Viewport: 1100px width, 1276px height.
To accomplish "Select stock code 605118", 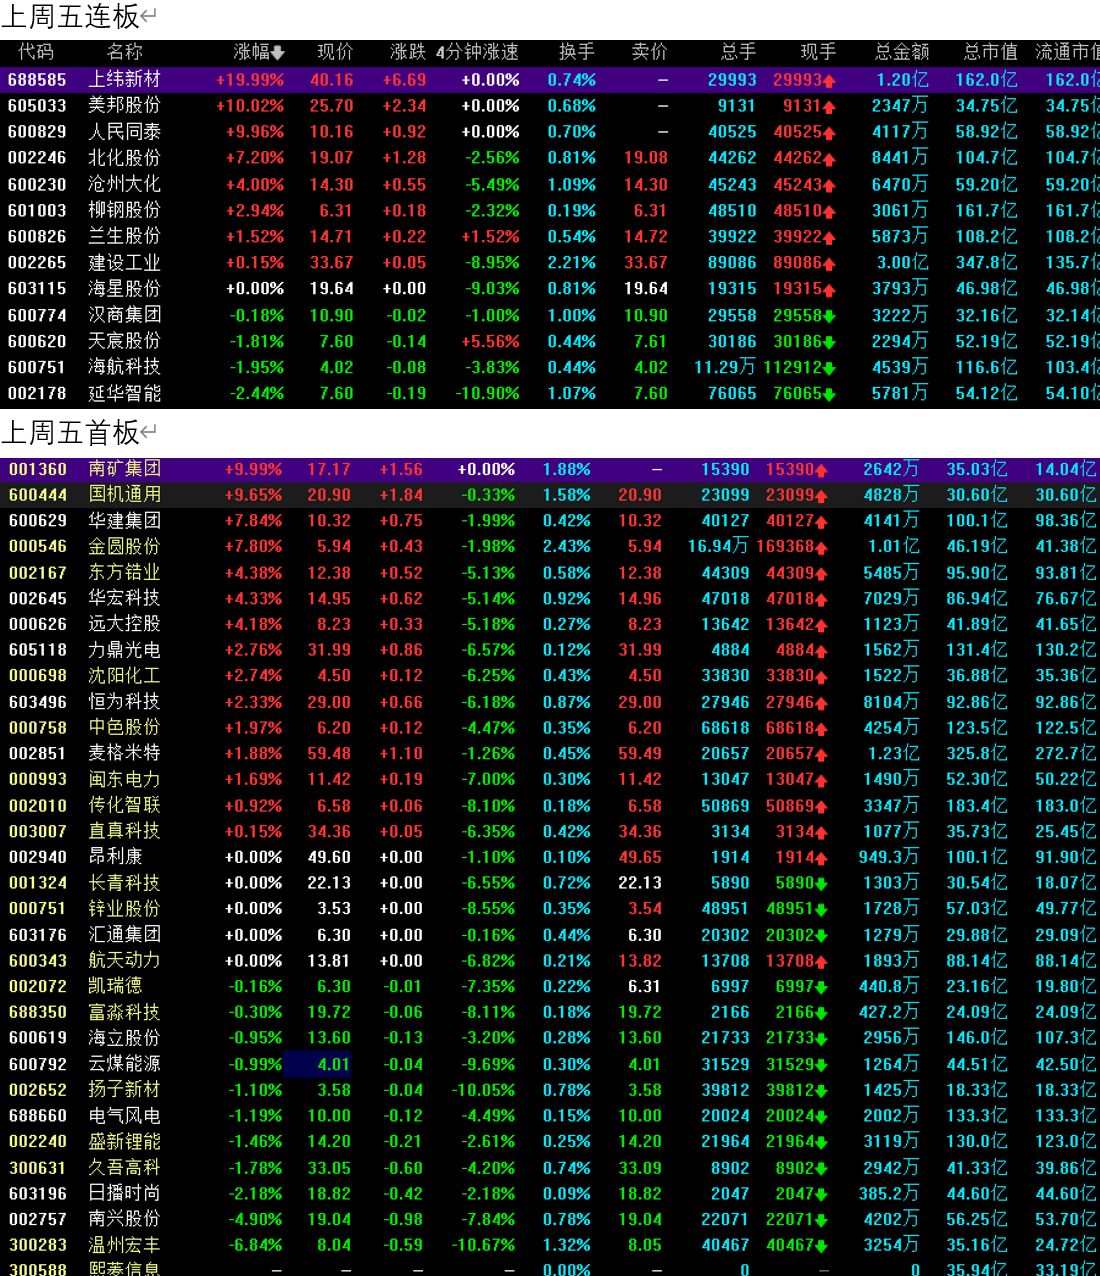I will pyautogui.click(x=37, y=650).
